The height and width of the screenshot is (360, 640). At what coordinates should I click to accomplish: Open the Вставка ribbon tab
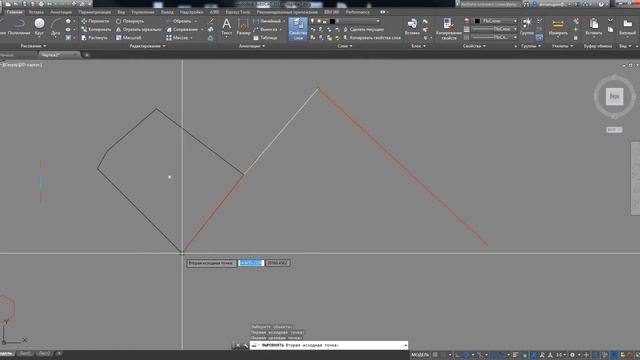tap(36, 12)
